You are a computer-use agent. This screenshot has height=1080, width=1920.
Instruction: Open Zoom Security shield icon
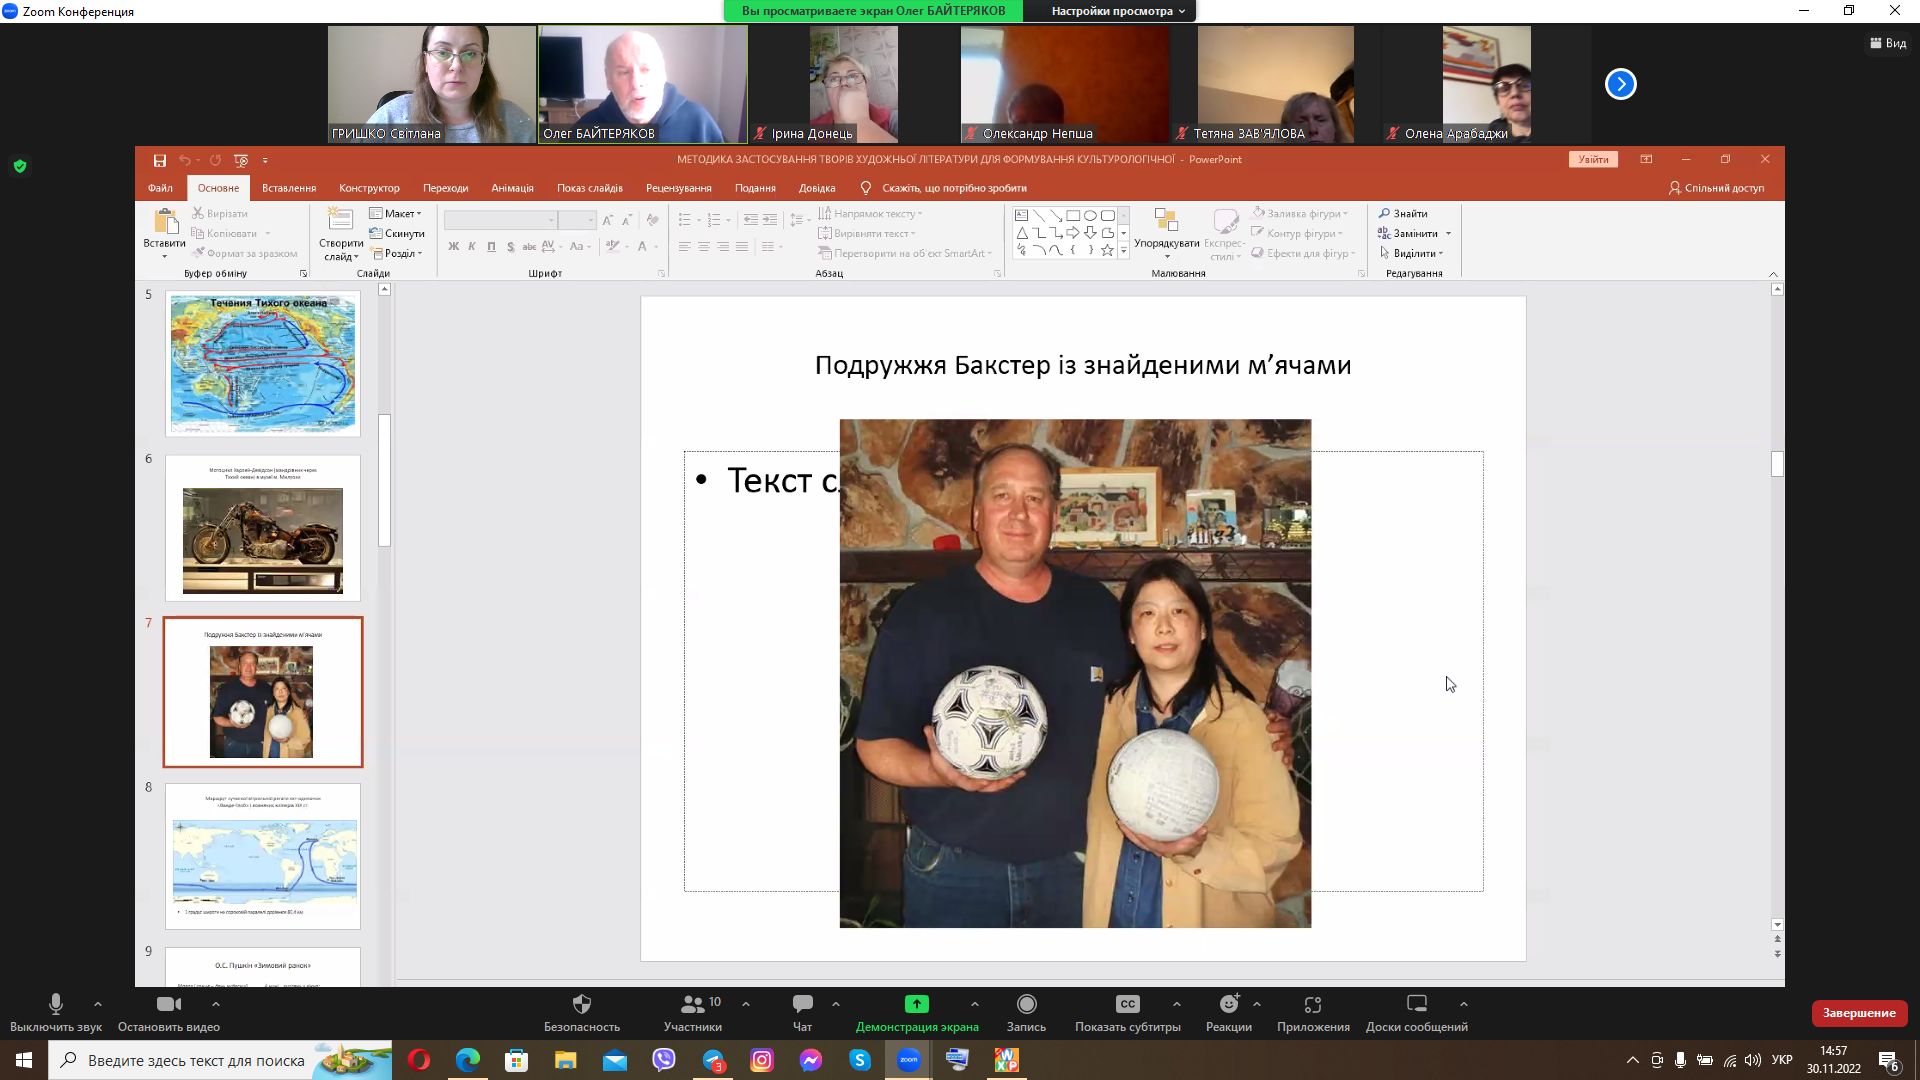coord(581,1004)
